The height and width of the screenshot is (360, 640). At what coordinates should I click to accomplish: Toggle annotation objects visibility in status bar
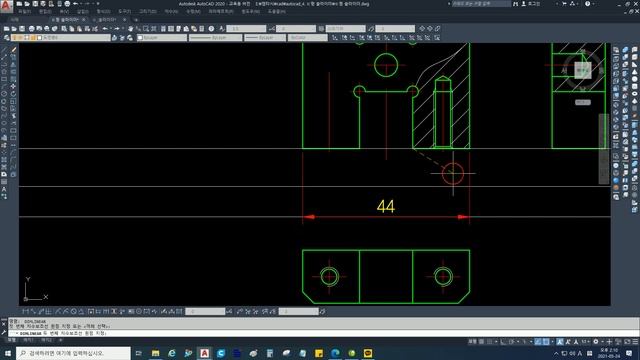tap(560, 342)
